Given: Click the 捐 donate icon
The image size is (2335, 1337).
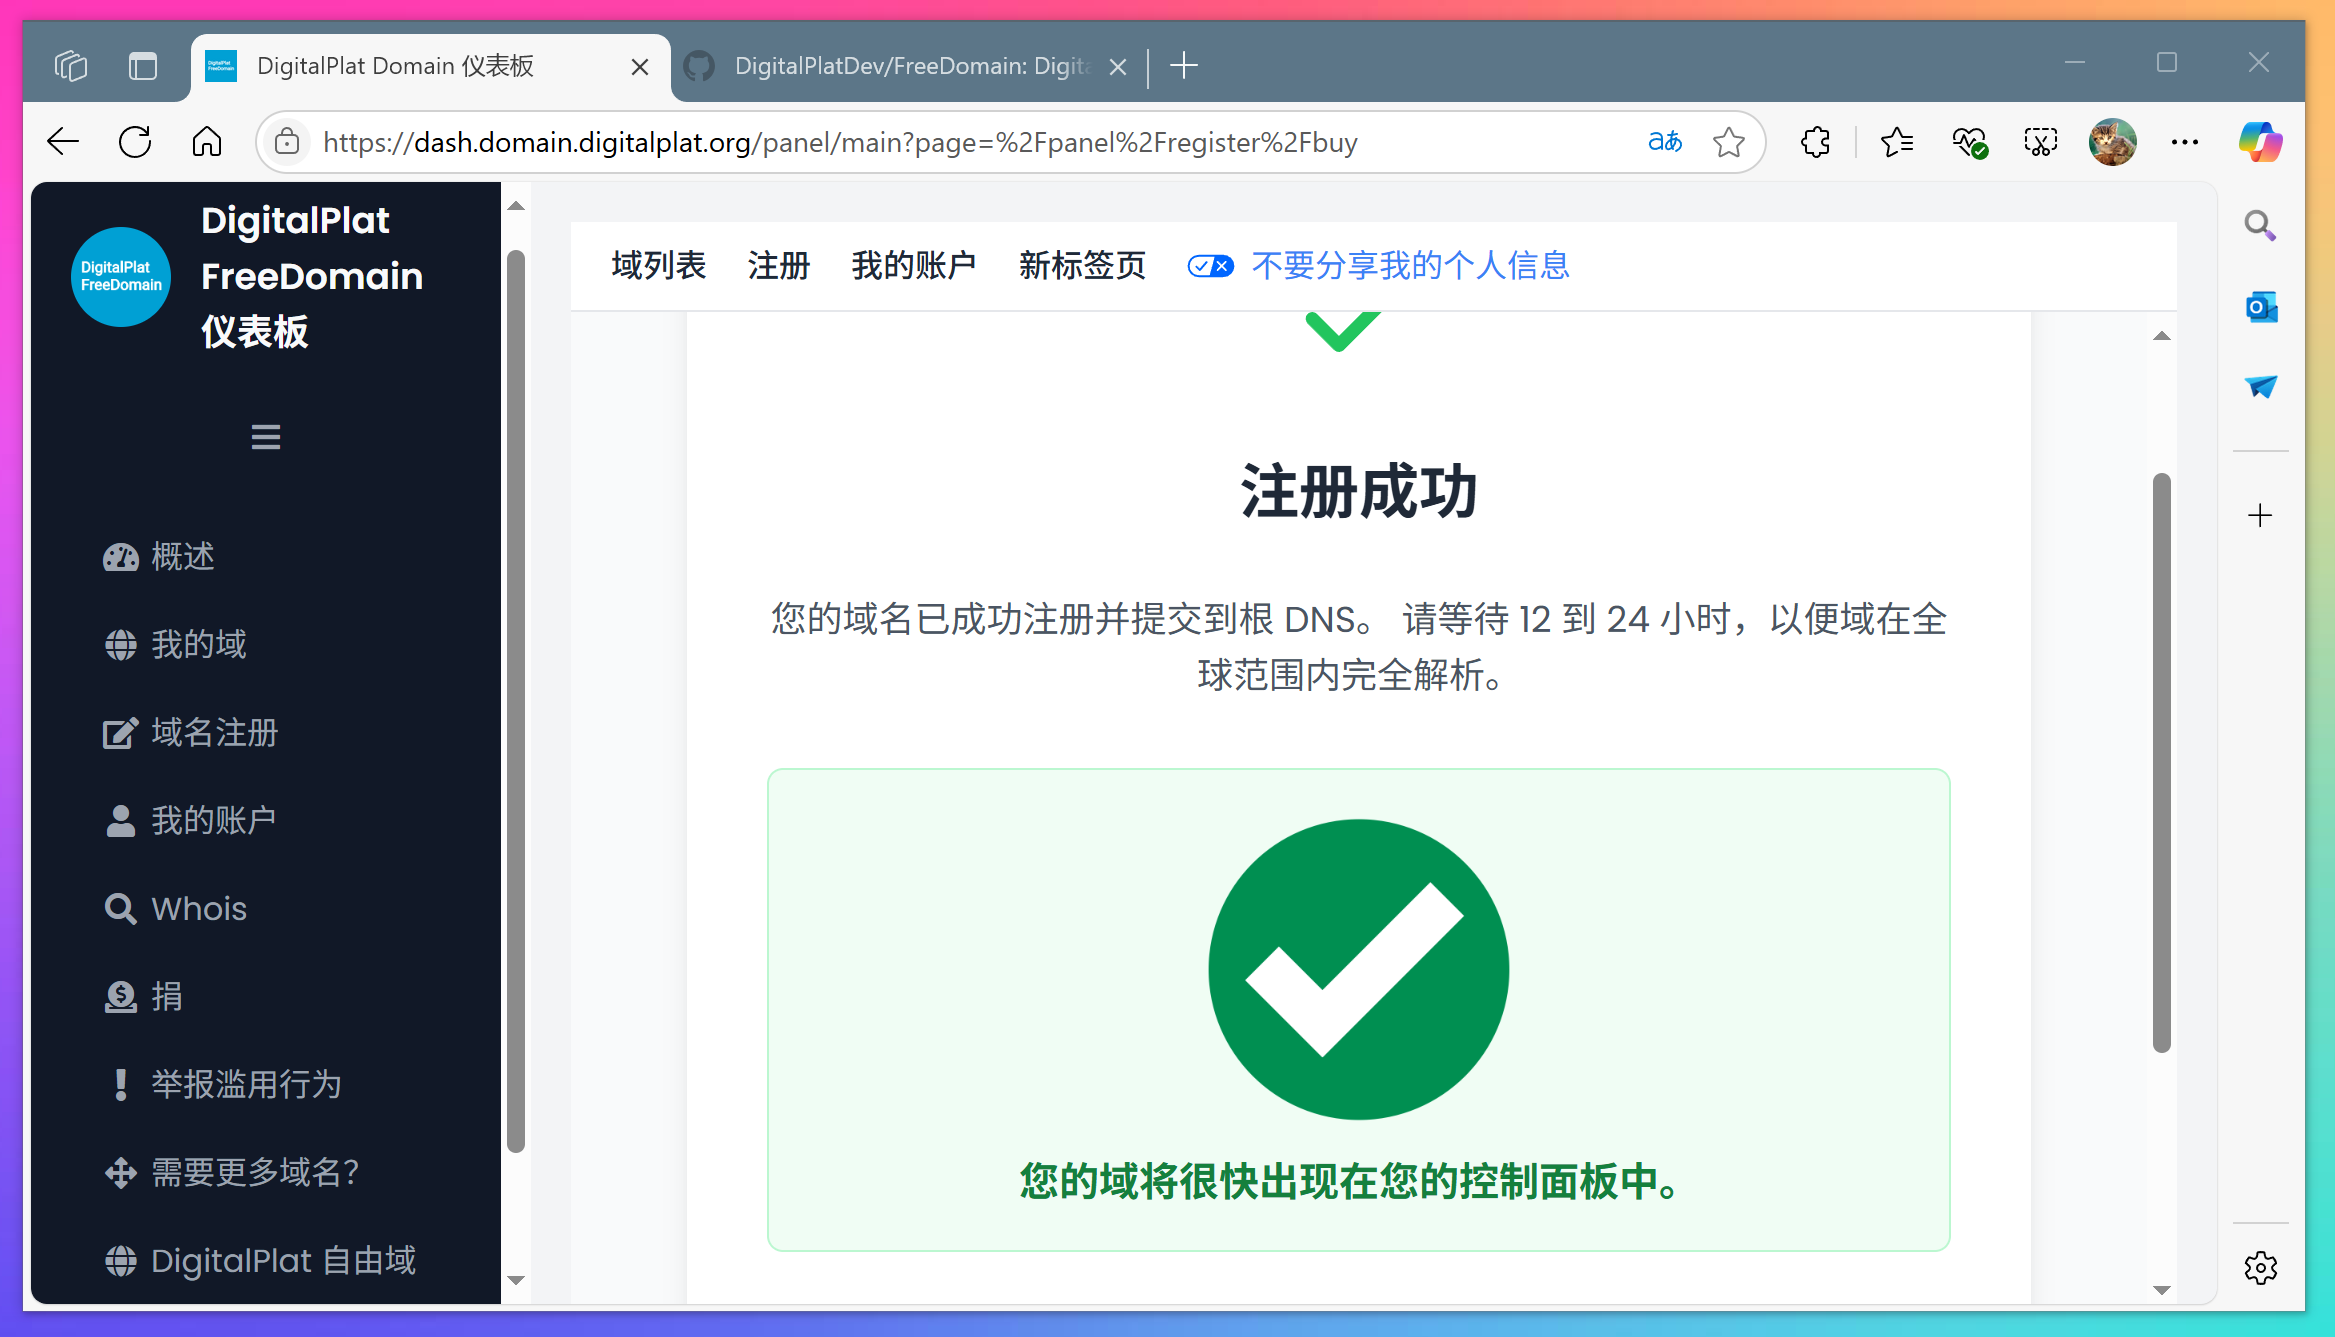Looking at the screenshot, I should 120,996.
